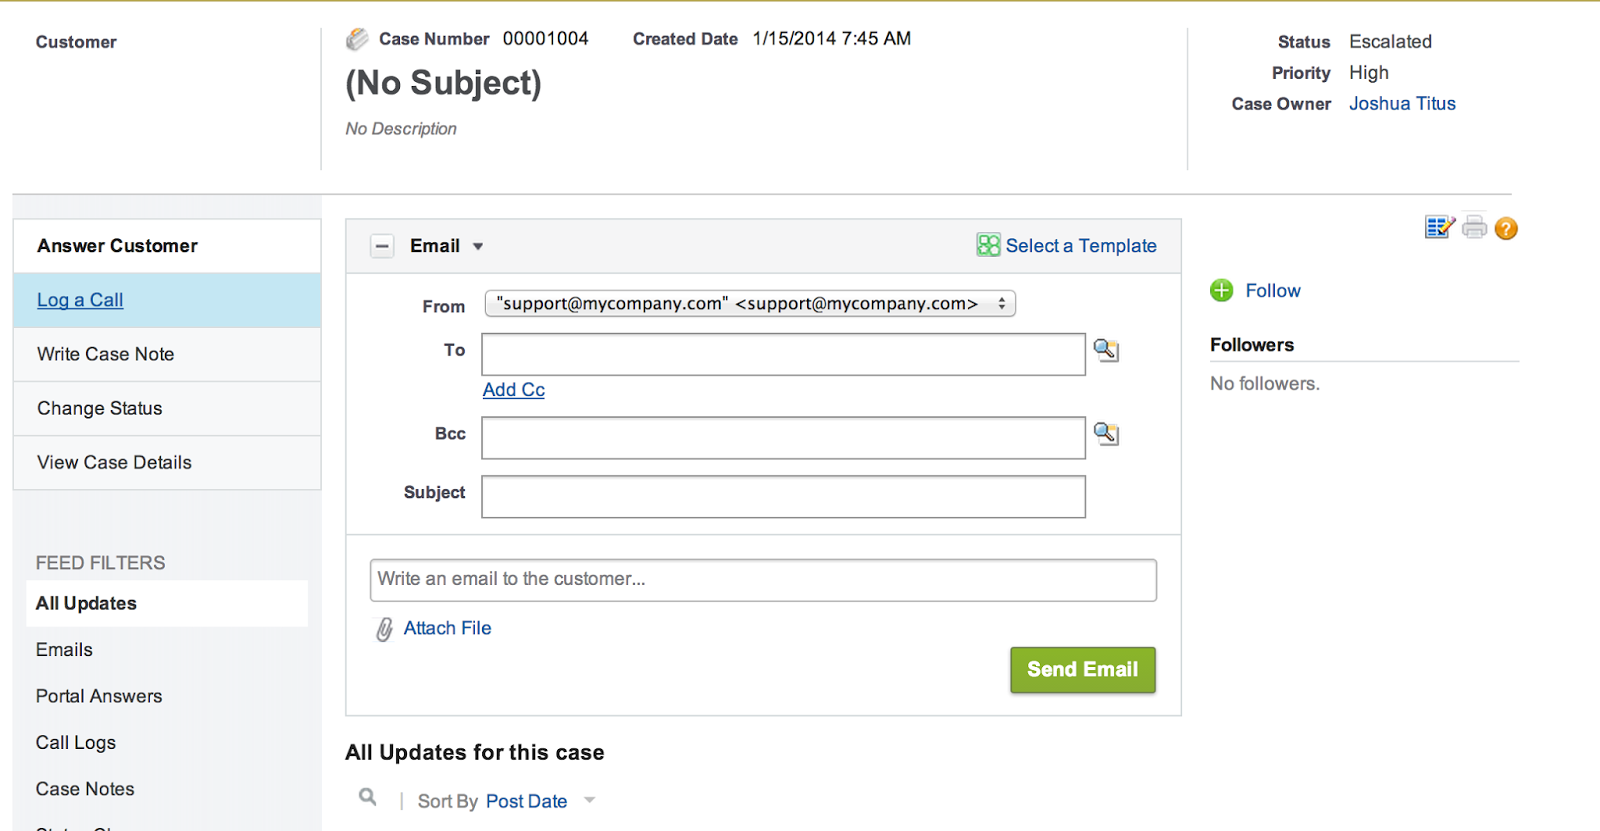Click the To field lookup icon

click(1105, 350)
